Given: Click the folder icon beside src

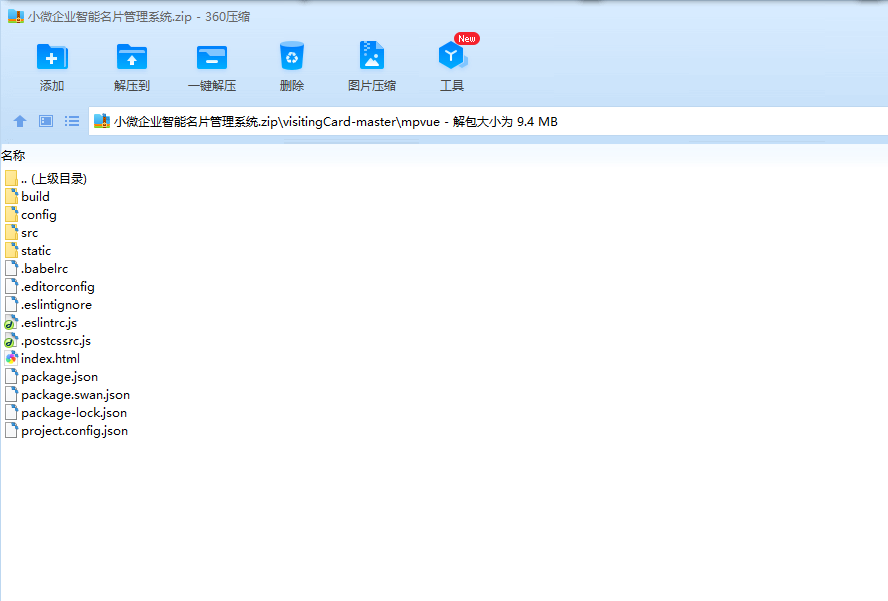Looking at the screenshot, I should (11, 233).
